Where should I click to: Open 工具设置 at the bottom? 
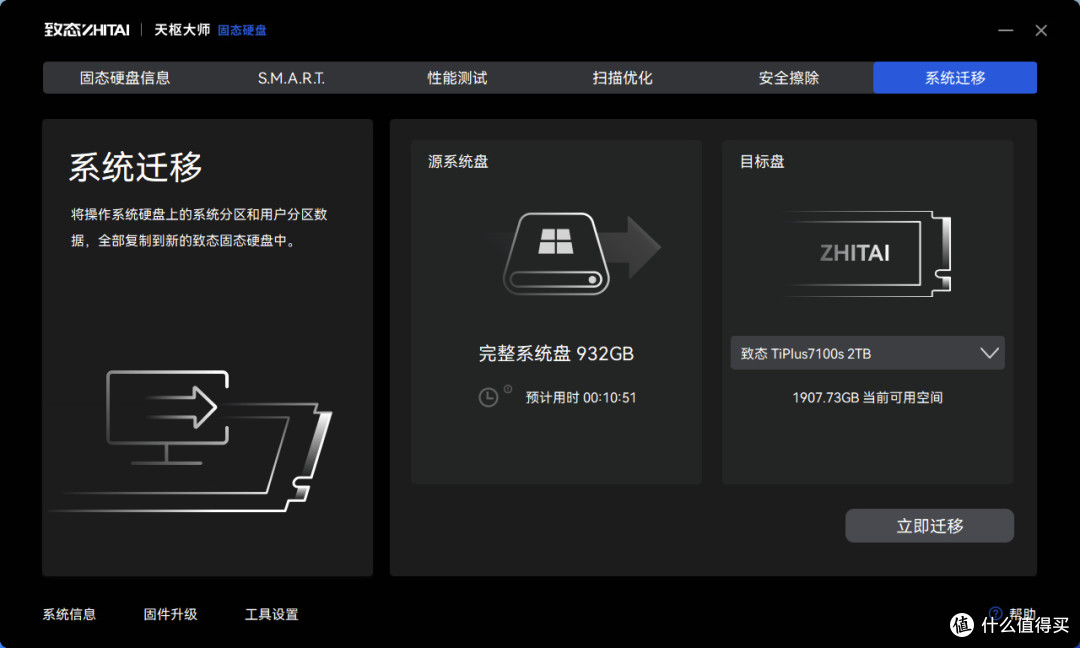[x=271, y=614]
